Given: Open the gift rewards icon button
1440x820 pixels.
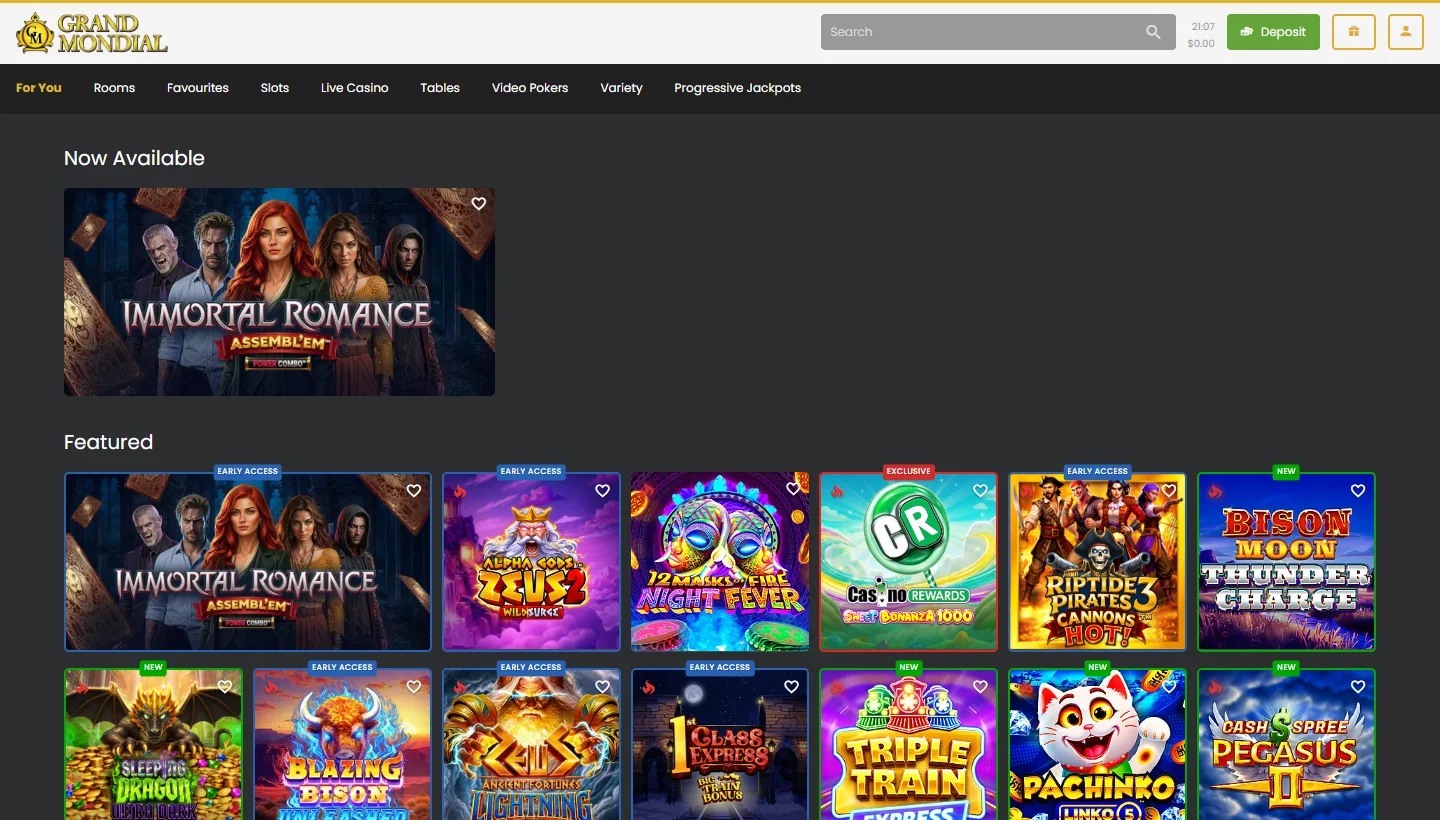Looking at the screenshot, I should click(x=1354, y=32).
